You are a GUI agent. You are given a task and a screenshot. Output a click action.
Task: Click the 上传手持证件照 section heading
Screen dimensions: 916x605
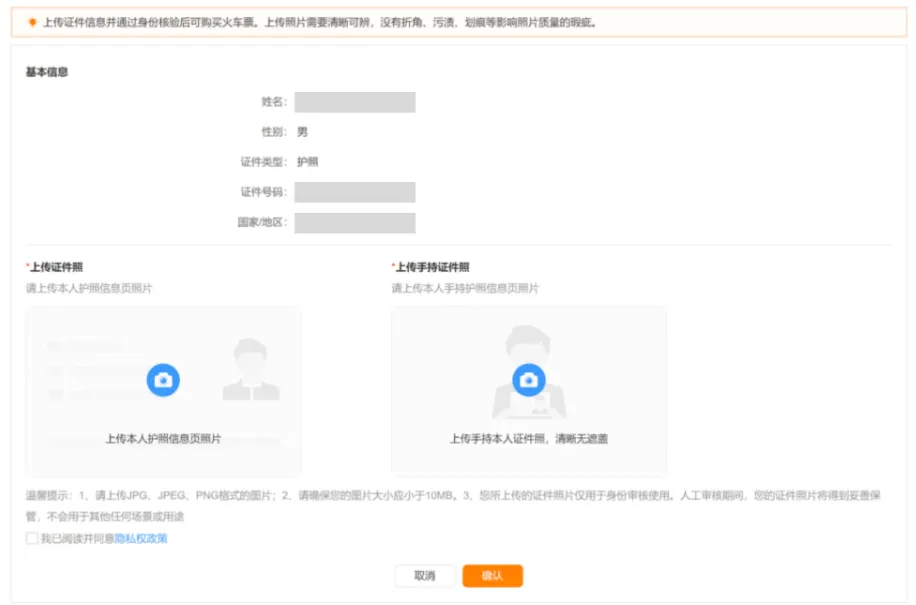432,267
